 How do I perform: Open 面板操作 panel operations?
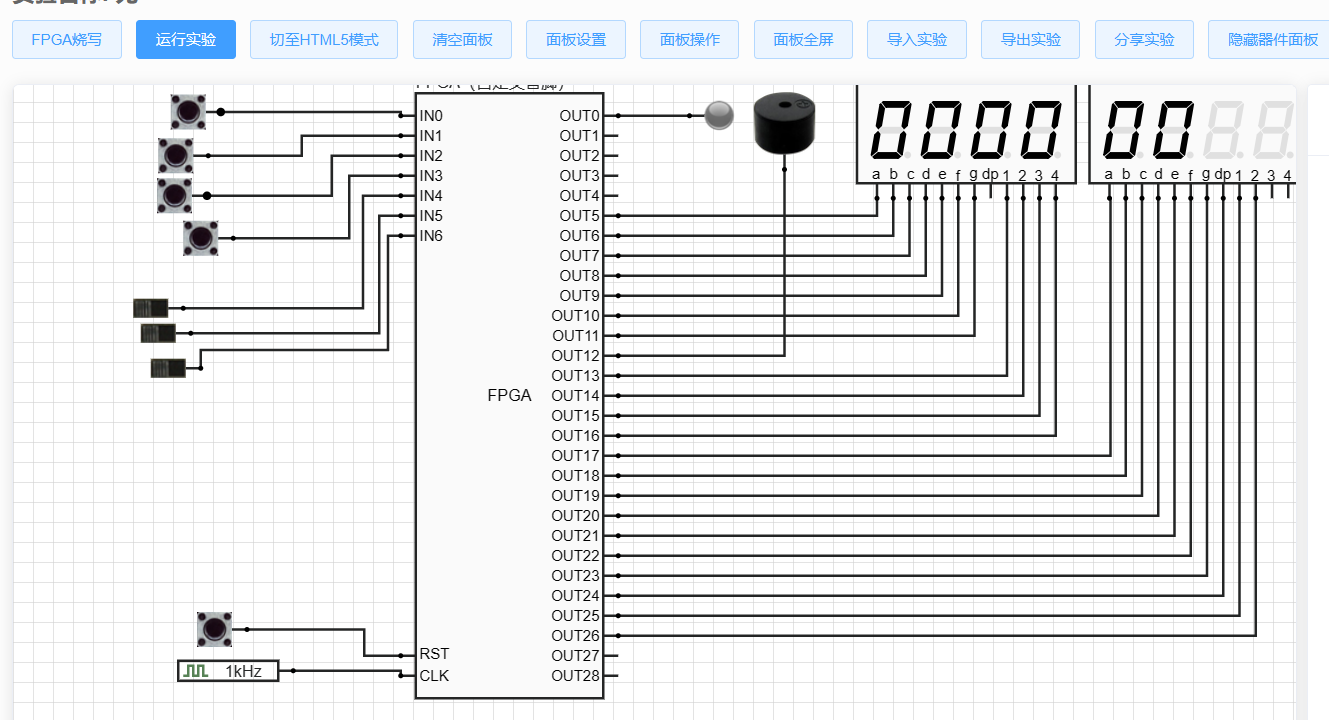690,40
